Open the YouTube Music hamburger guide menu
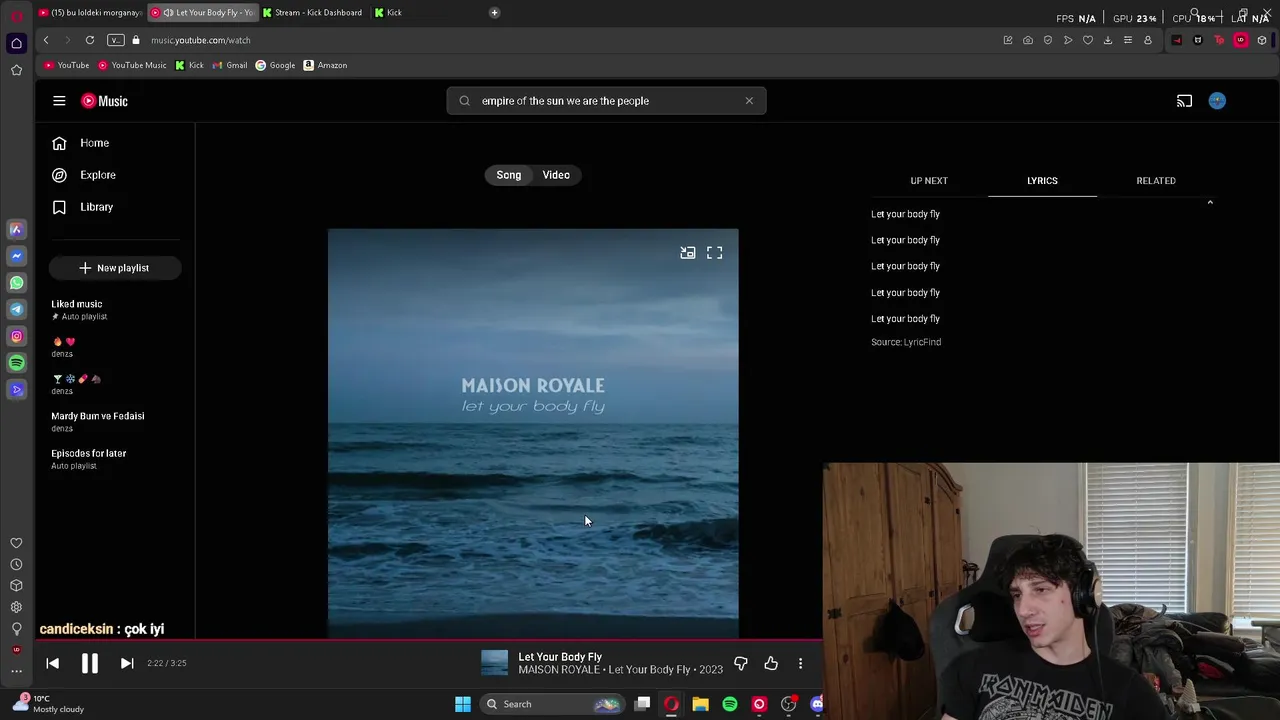Screen dimensions: 1280x720 pos(59,101)
